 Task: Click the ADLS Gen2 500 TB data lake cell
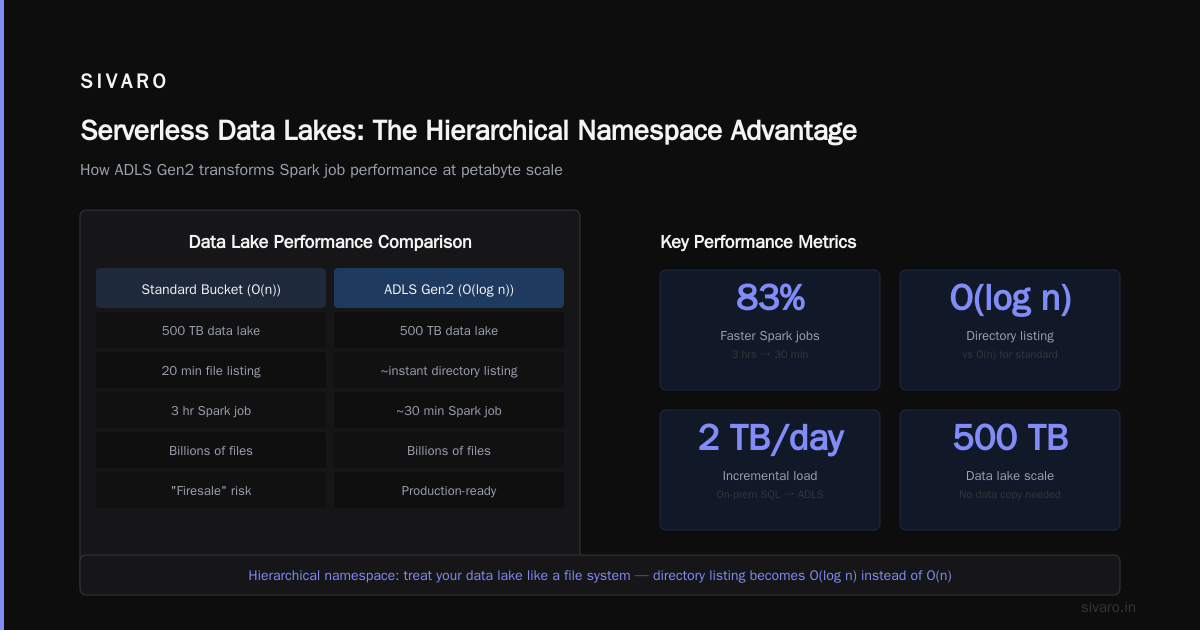click(x=449, y=330)
